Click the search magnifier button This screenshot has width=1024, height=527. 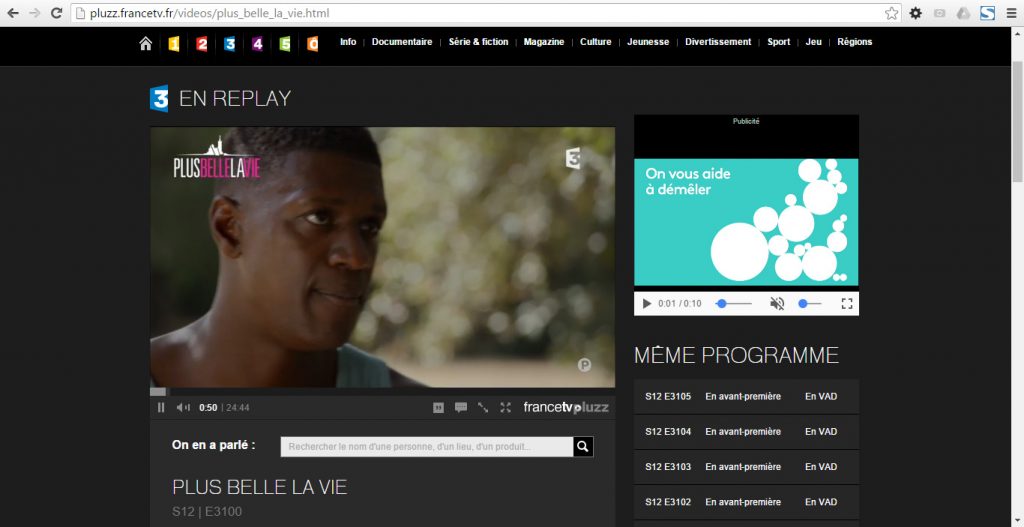(583, 447)
